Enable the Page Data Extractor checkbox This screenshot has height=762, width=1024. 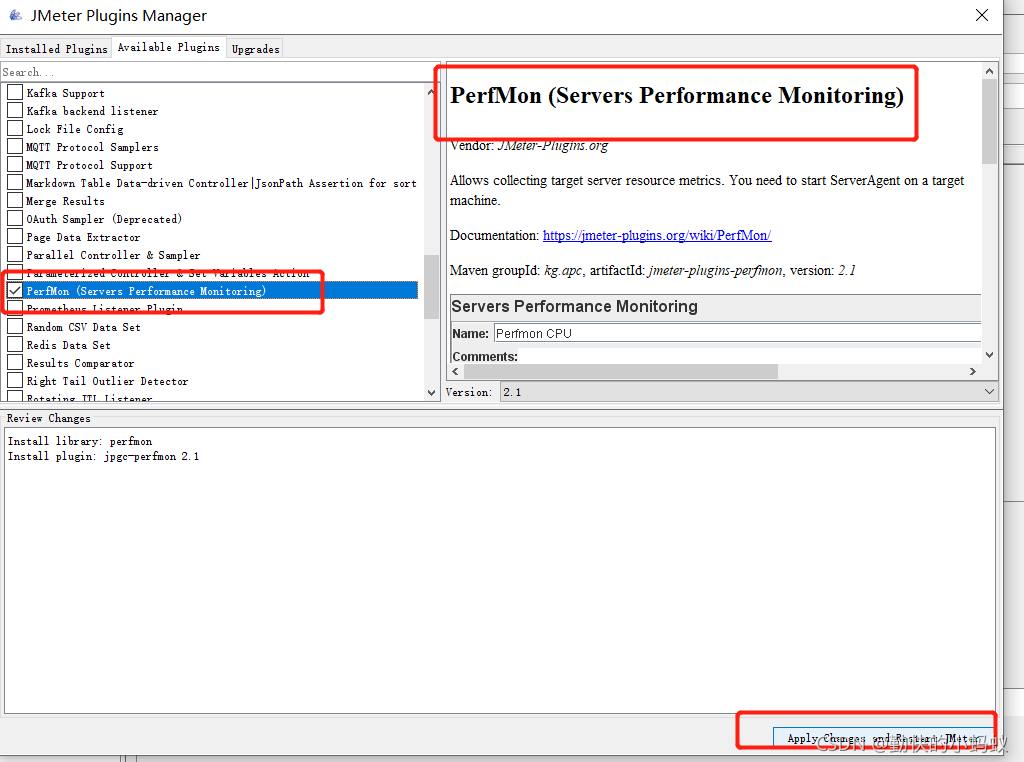point(15,236)
